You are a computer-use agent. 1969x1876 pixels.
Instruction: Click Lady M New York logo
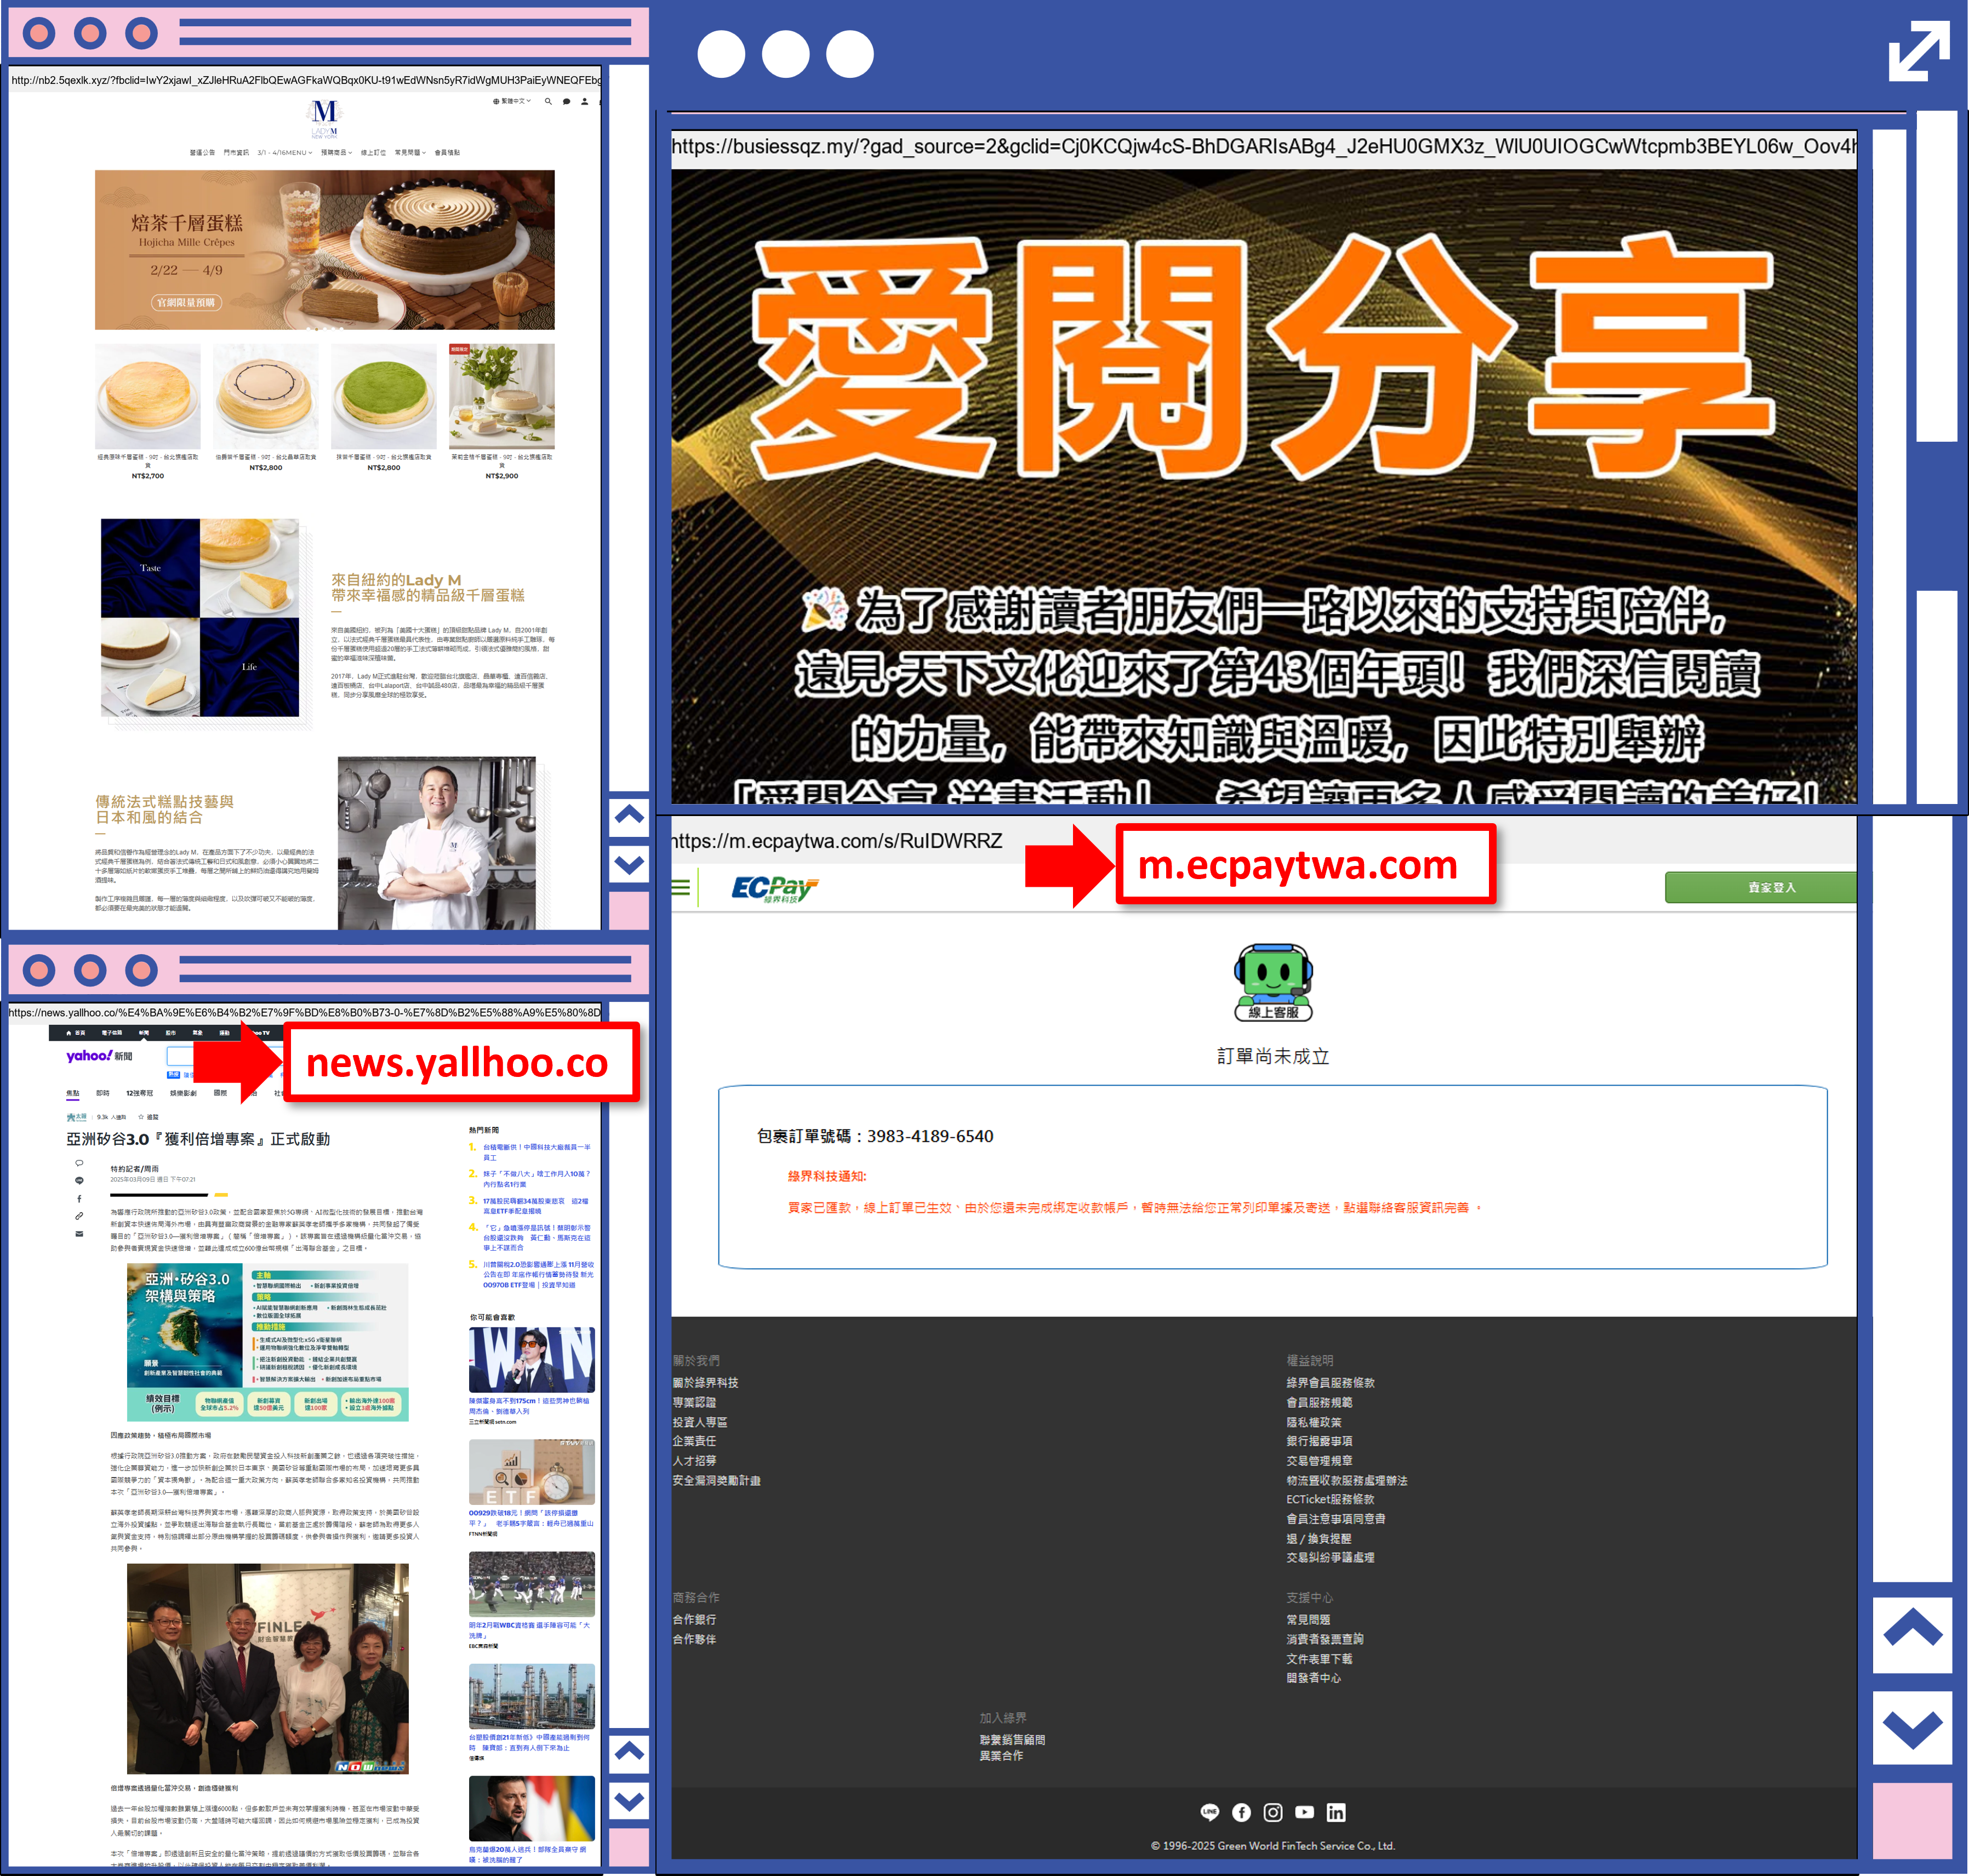(x=324, y=118)
